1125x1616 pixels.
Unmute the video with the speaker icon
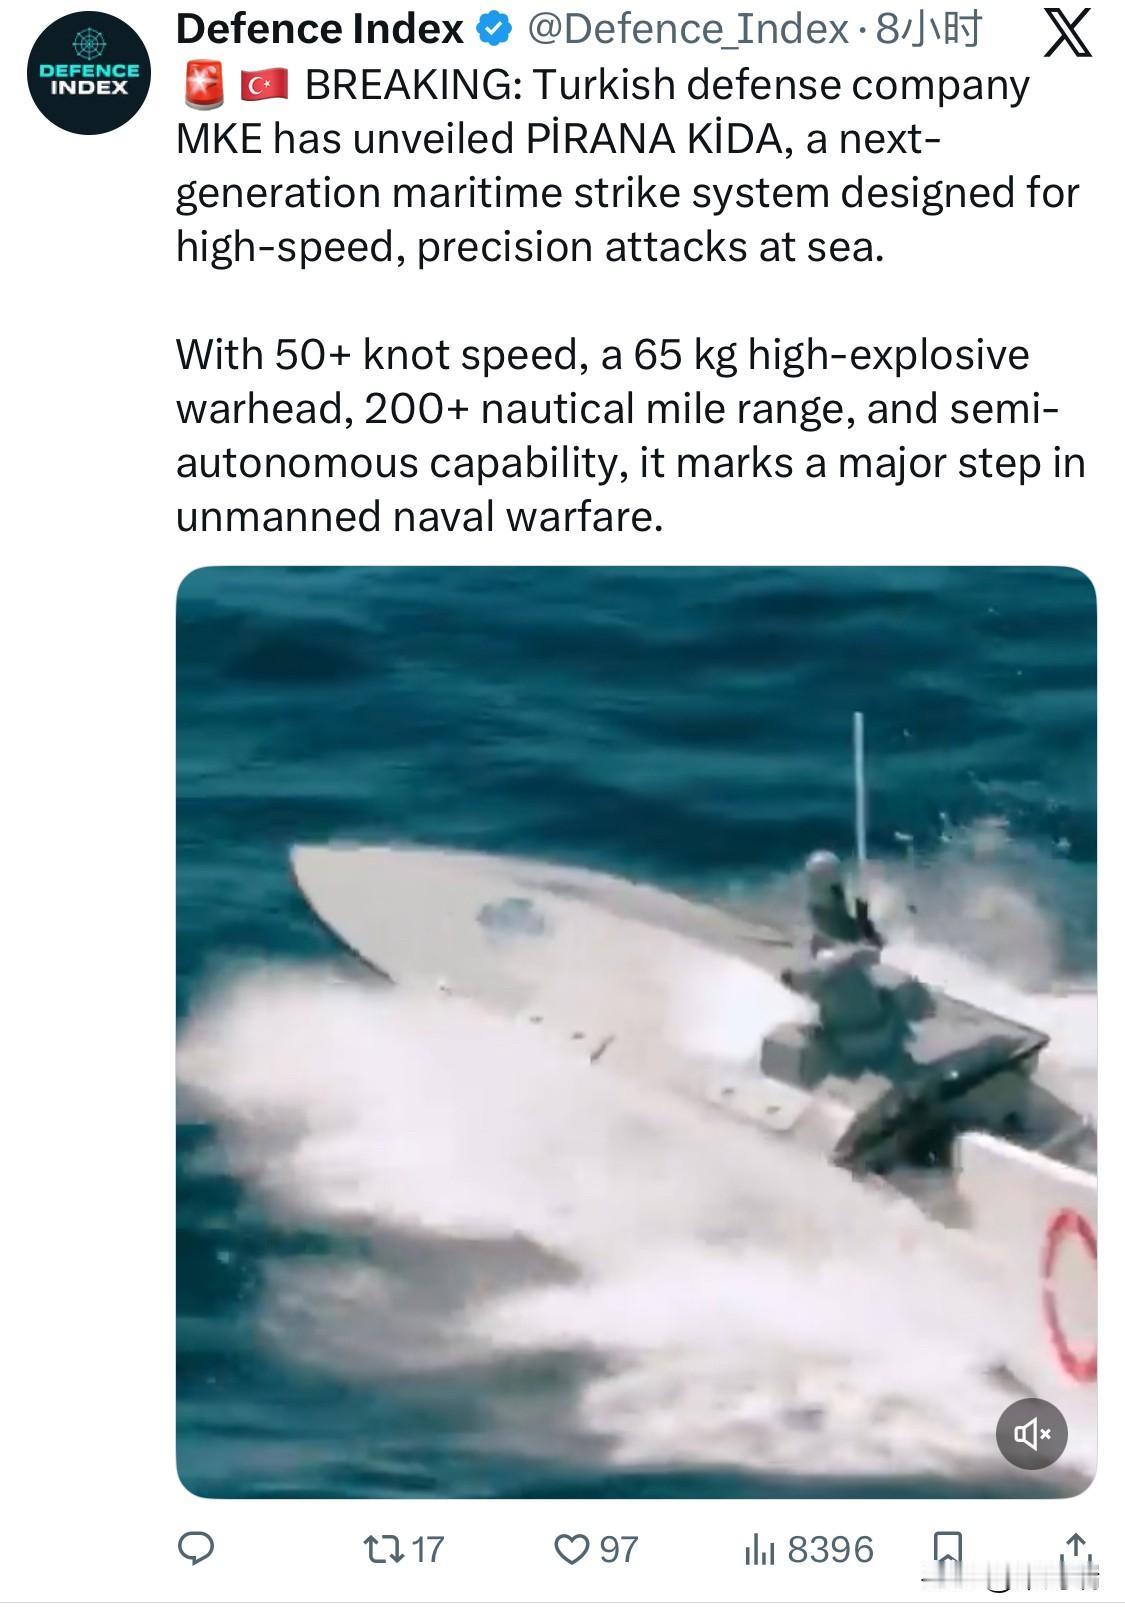[1031, 1433]
